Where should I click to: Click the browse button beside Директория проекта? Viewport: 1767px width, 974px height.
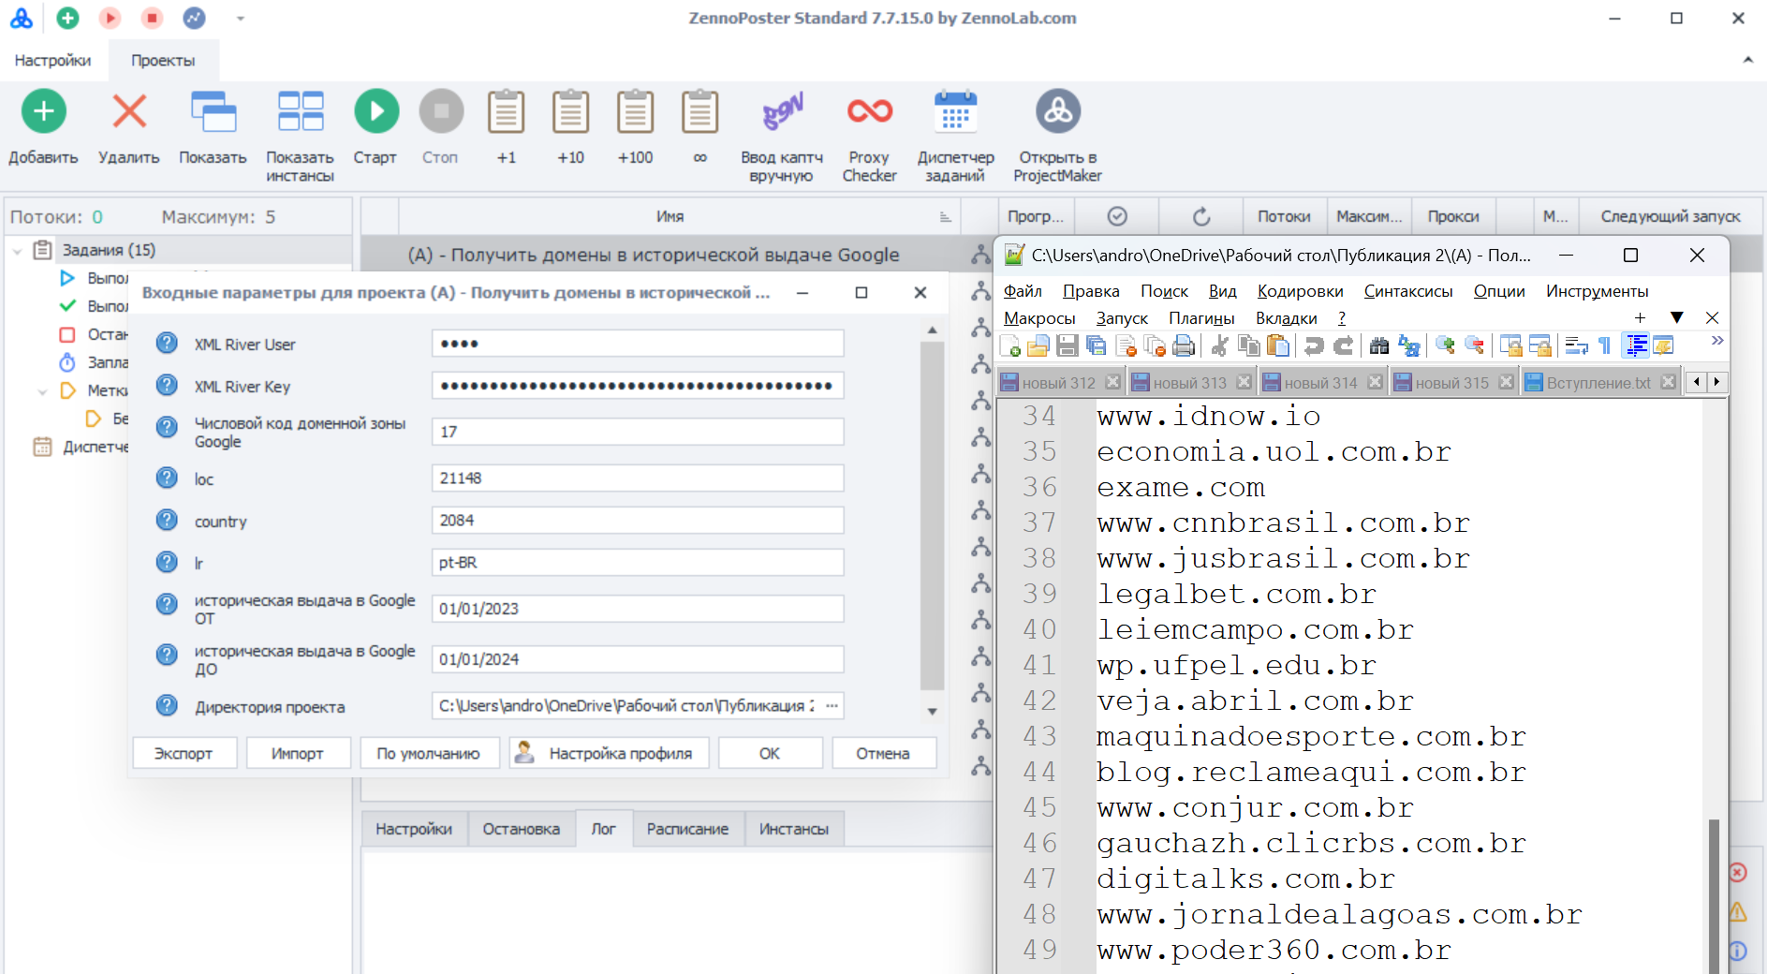tap(832, 706)
